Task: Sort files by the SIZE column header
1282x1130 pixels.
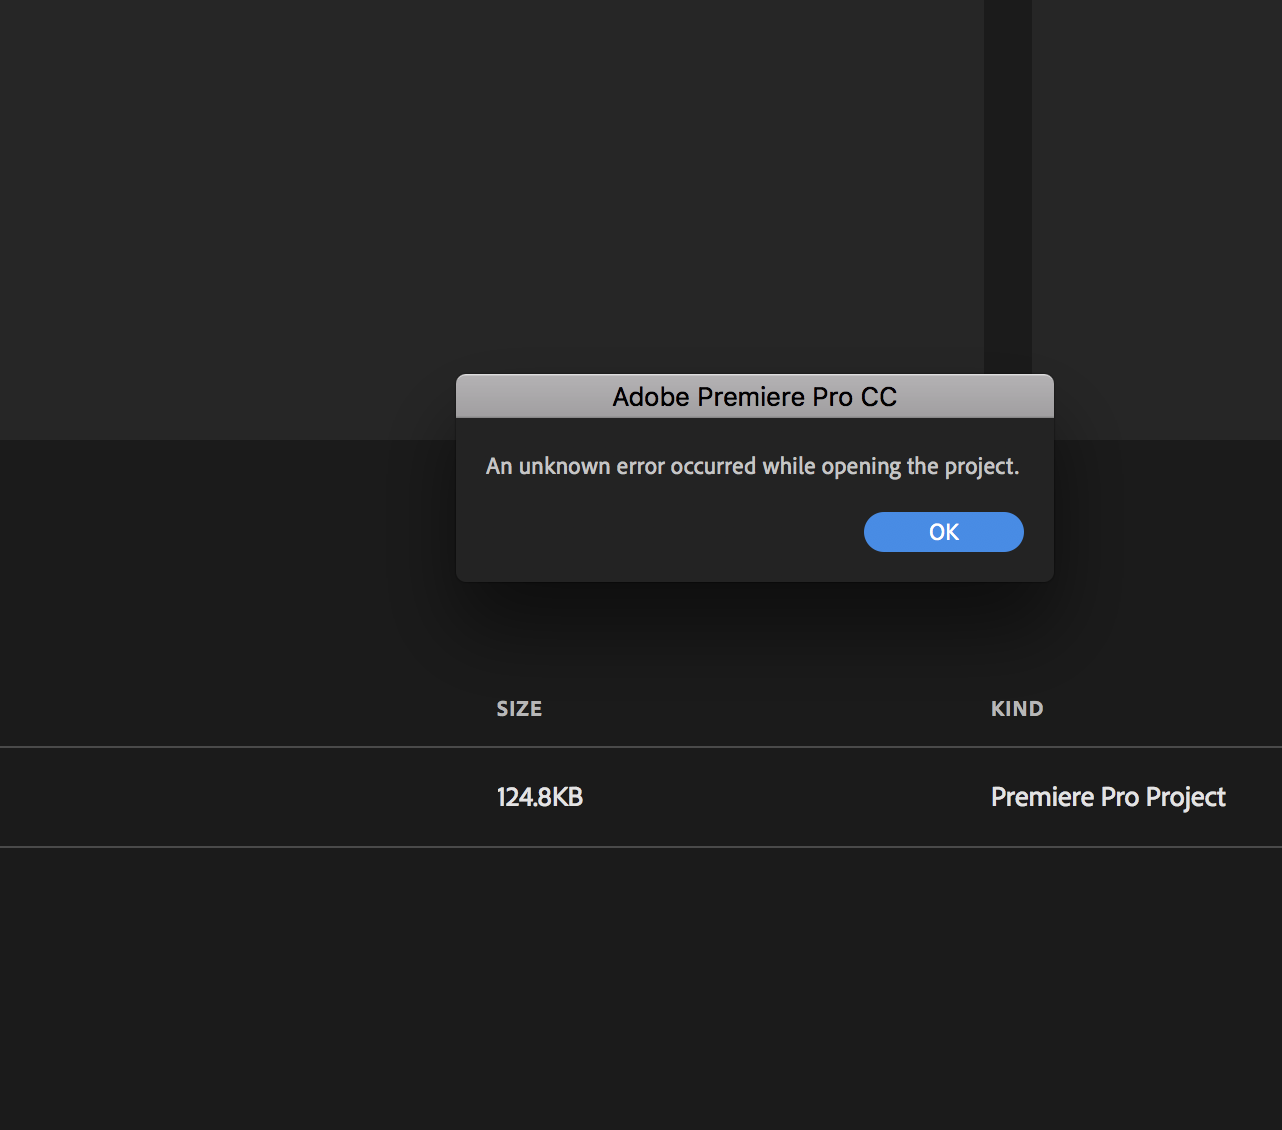Action: click(519, 708)
